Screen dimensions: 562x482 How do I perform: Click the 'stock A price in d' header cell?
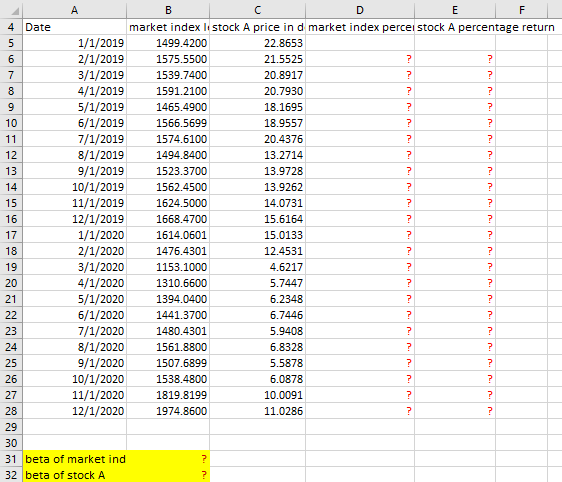257,27
